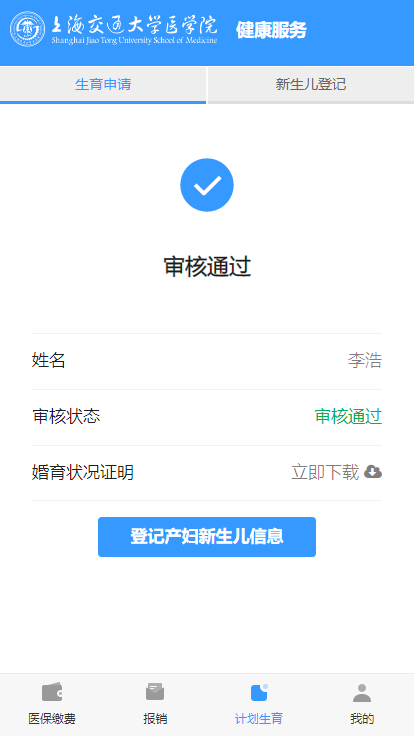Tap the 报销 label in bottom bar
Image resolution: width=414 pixels, height=736 pixels.
click(155, 719)
